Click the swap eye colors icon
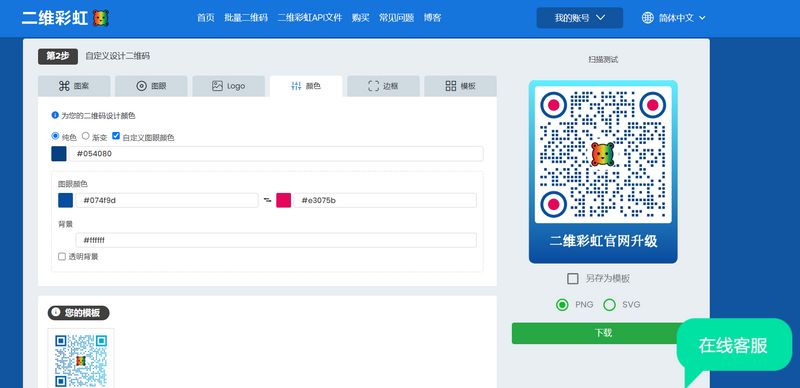Screen dimensions: 800x388 pos(267,201)
